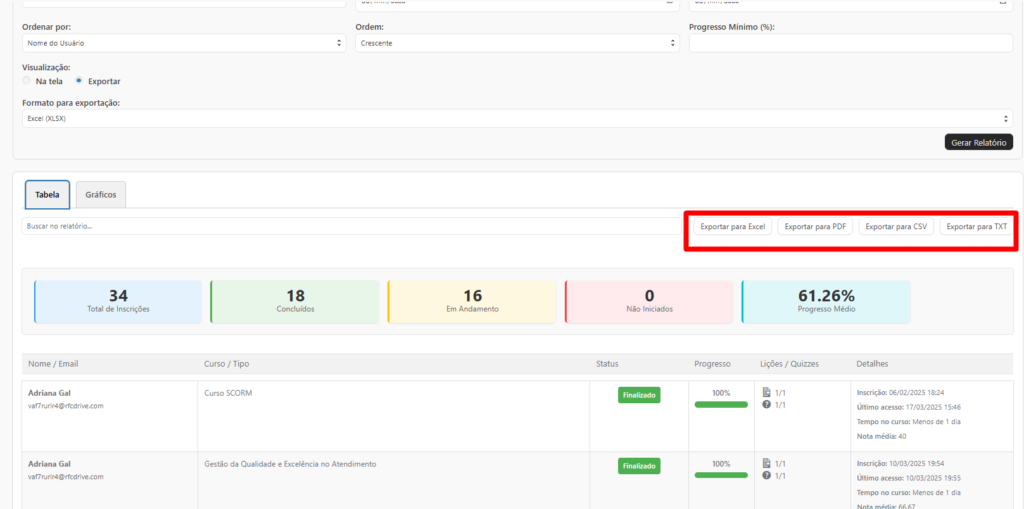Select the 'Na tela' visualization option
1024x509 pixels.
tap(27, 81)
